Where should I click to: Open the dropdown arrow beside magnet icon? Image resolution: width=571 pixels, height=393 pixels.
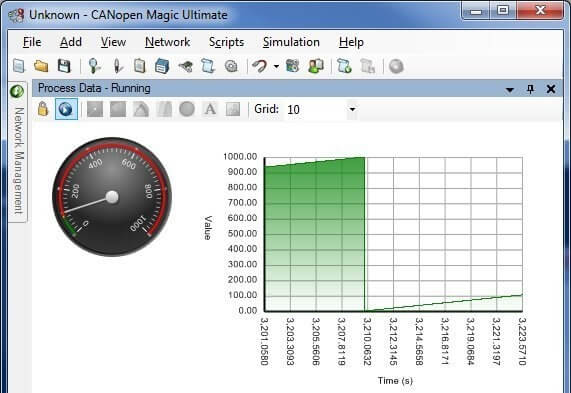click(x=276, y=67)
